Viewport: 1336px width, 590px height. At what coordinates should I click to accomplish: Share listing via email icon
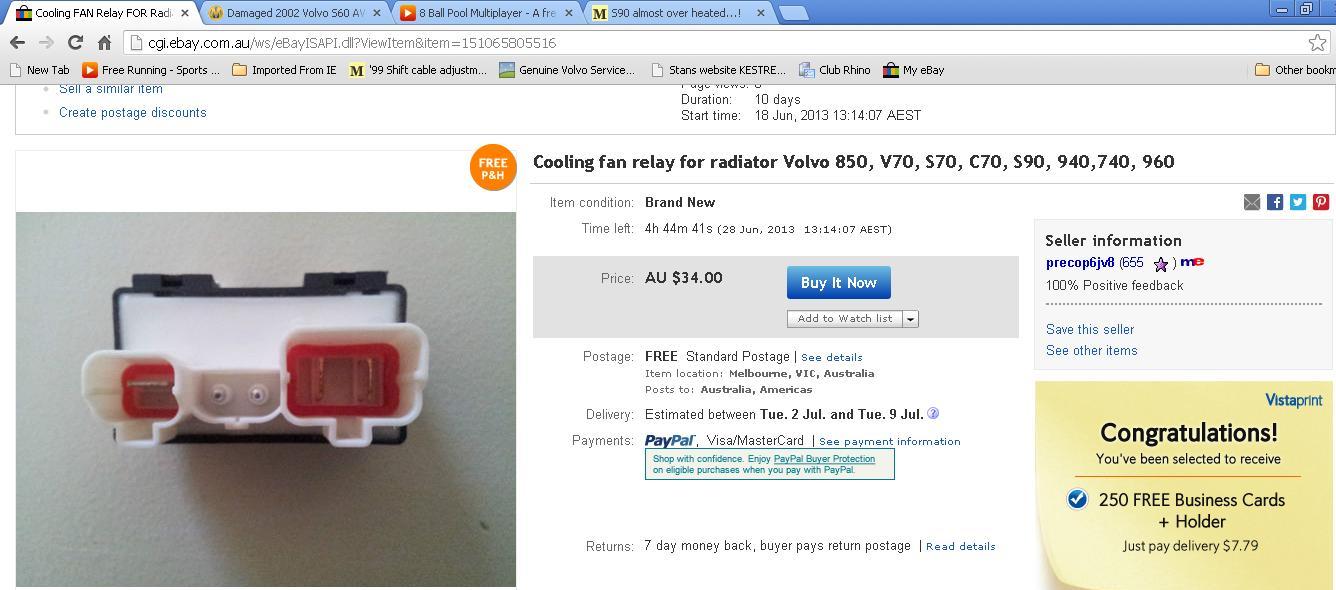[x=1252, y=202]
